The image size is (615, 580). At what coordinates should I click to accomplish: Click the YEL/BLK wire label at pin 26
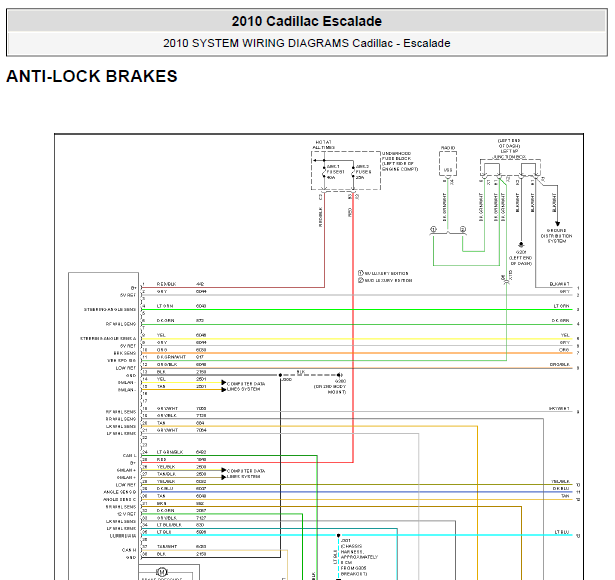coord(166,467)
